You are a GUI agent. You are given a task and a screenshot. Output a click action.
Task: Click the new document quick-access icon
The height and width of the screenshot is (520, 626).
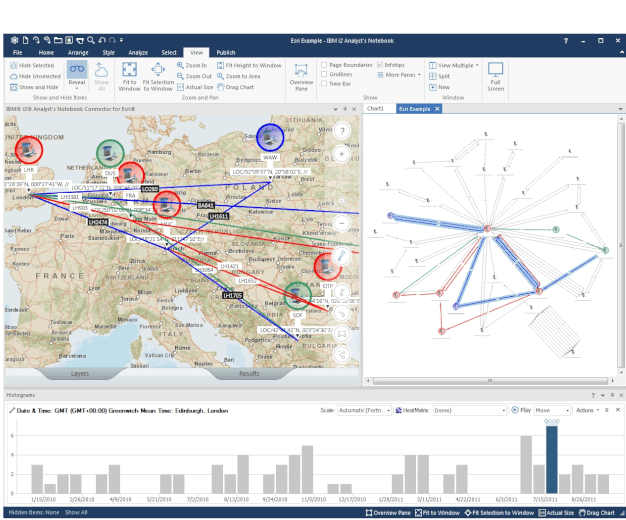26,40
